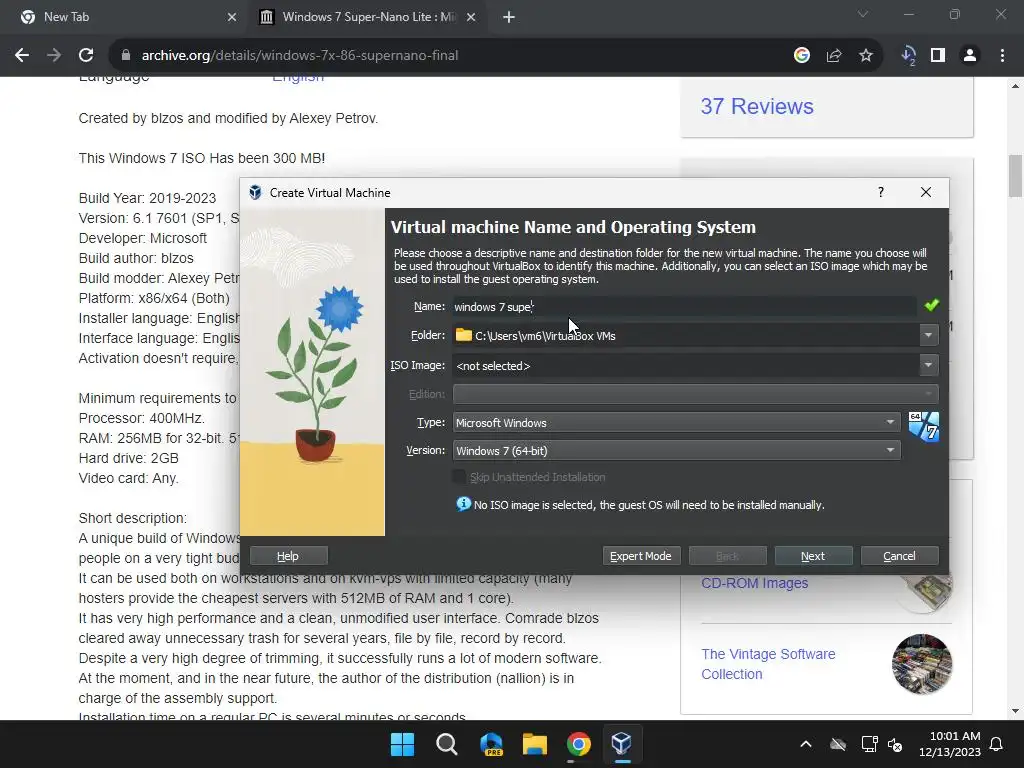Image resolution: width=1024 pixels, height=768 pixels.
Task: Open a new browser tab with plus
Action: [509, 17]
